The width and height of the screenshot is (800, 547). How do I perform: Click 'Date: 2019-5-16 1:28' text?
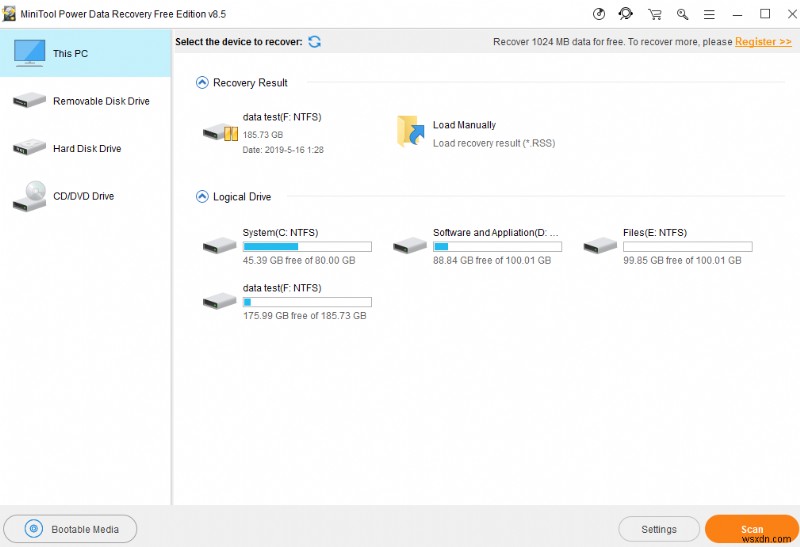(283, 150)
